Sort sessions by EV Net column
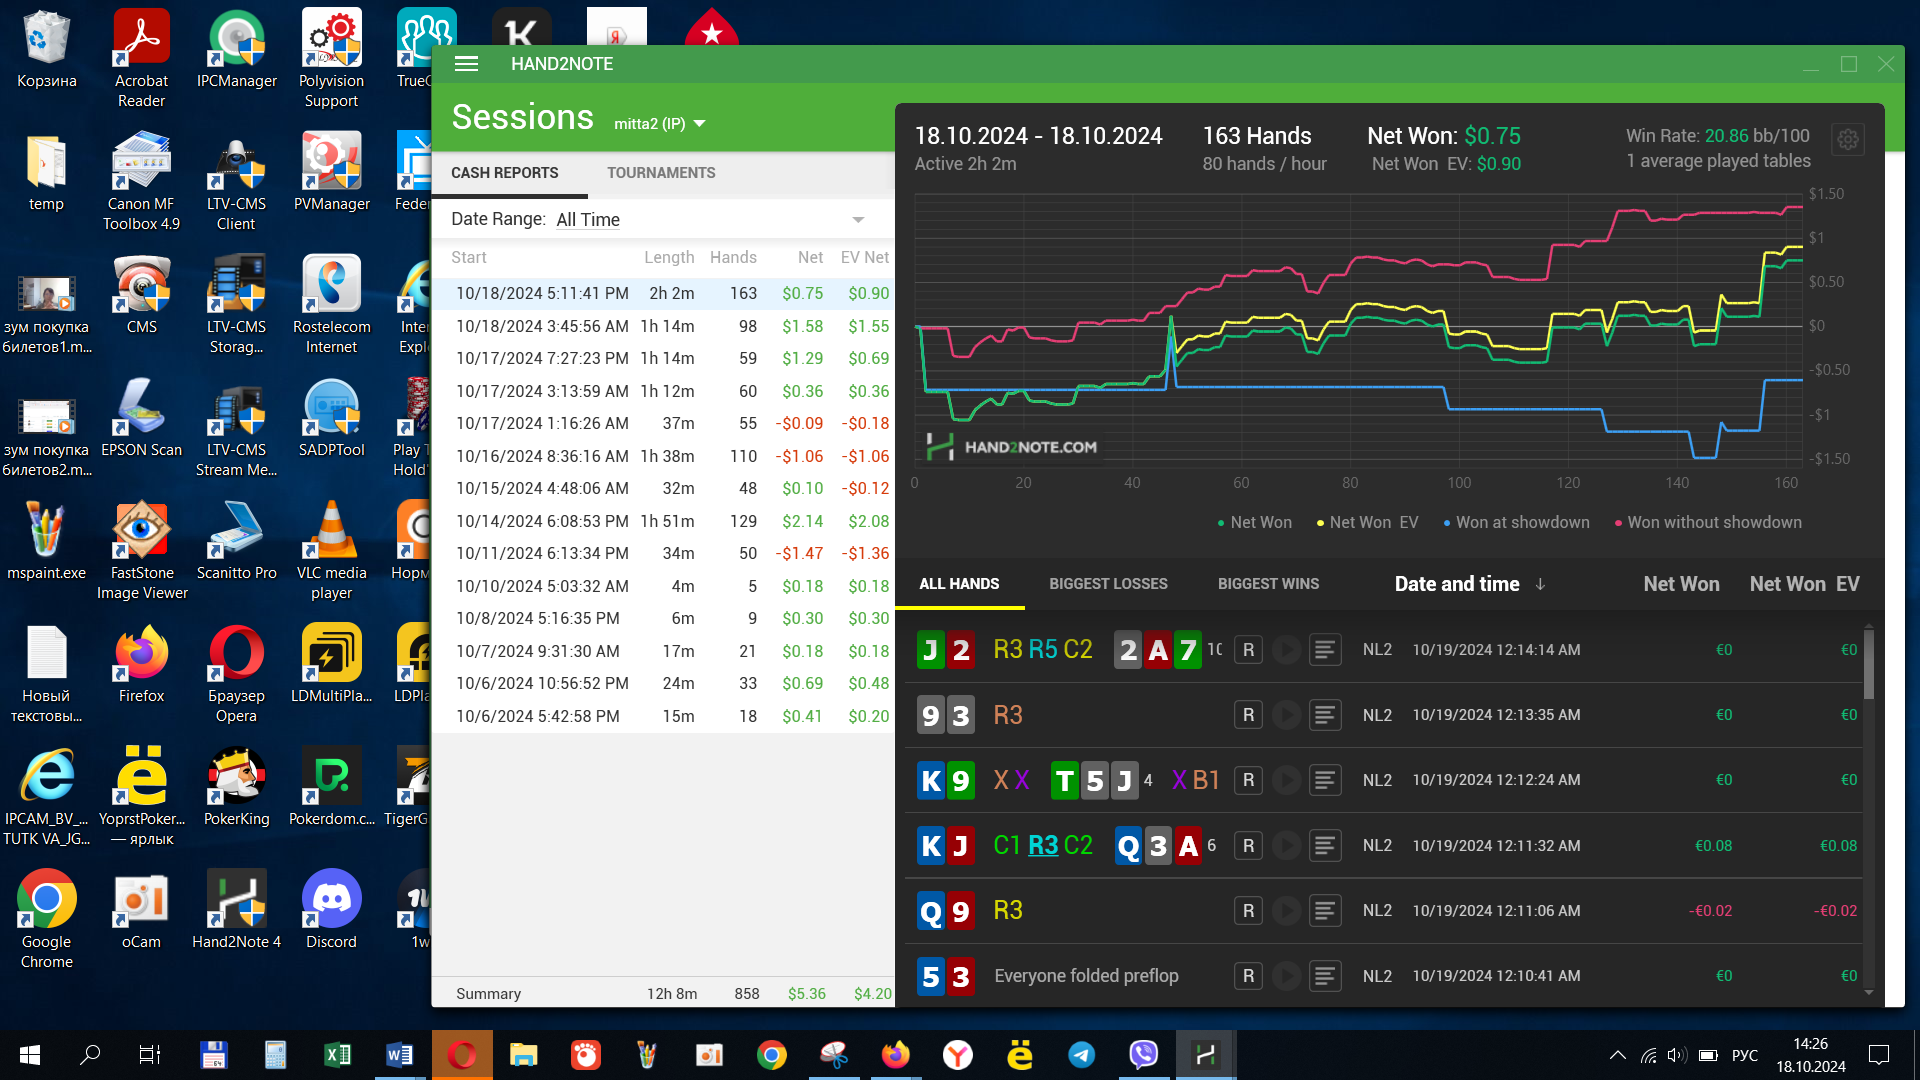Viewport: 1920px width, 1080px height. coord(864,258)
